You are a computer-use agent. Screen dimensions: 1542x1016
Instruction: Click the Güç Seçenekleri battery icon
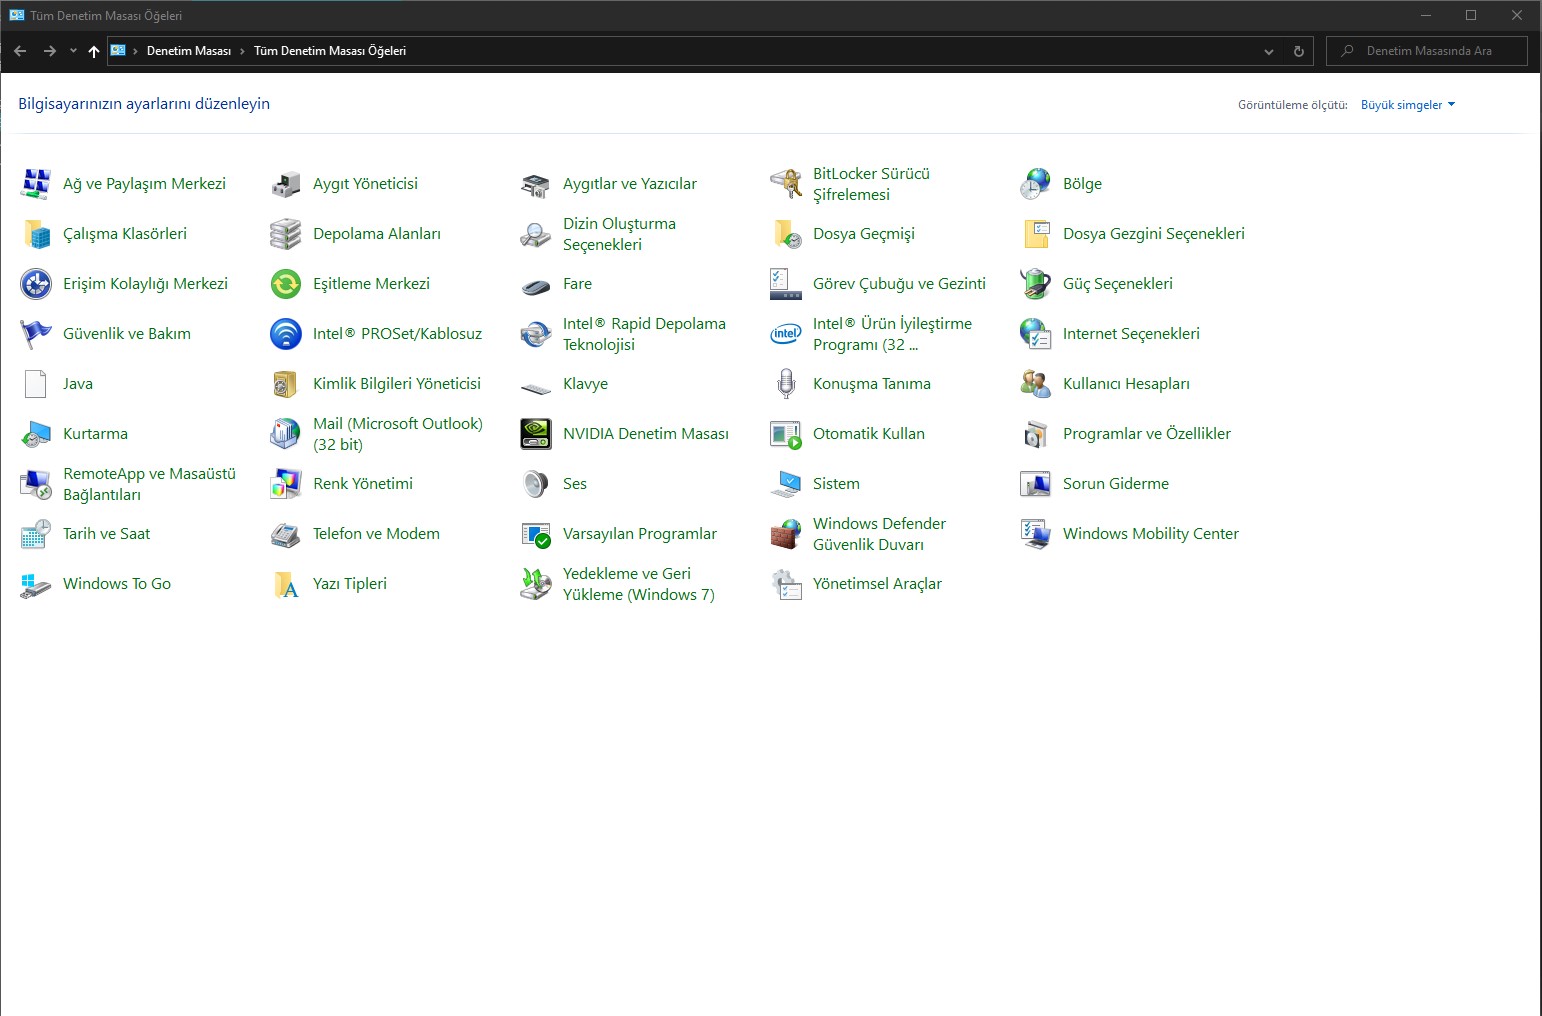click(1036, 284)
